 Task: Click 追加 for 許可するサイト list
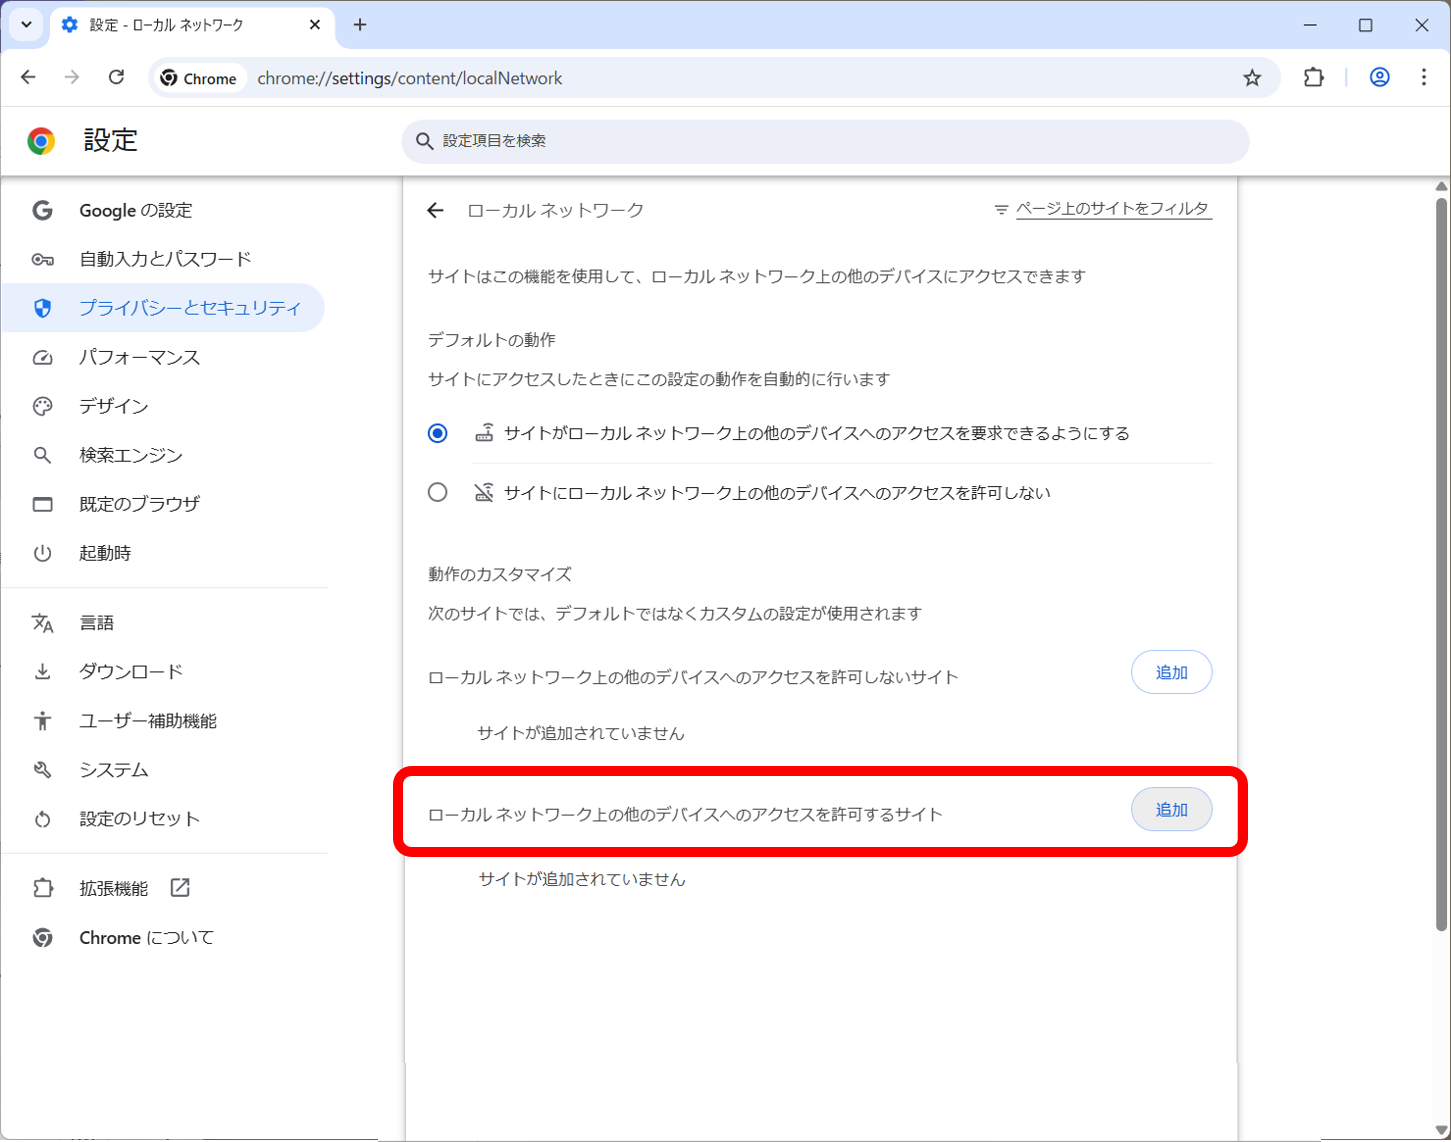coord(1171,810)
